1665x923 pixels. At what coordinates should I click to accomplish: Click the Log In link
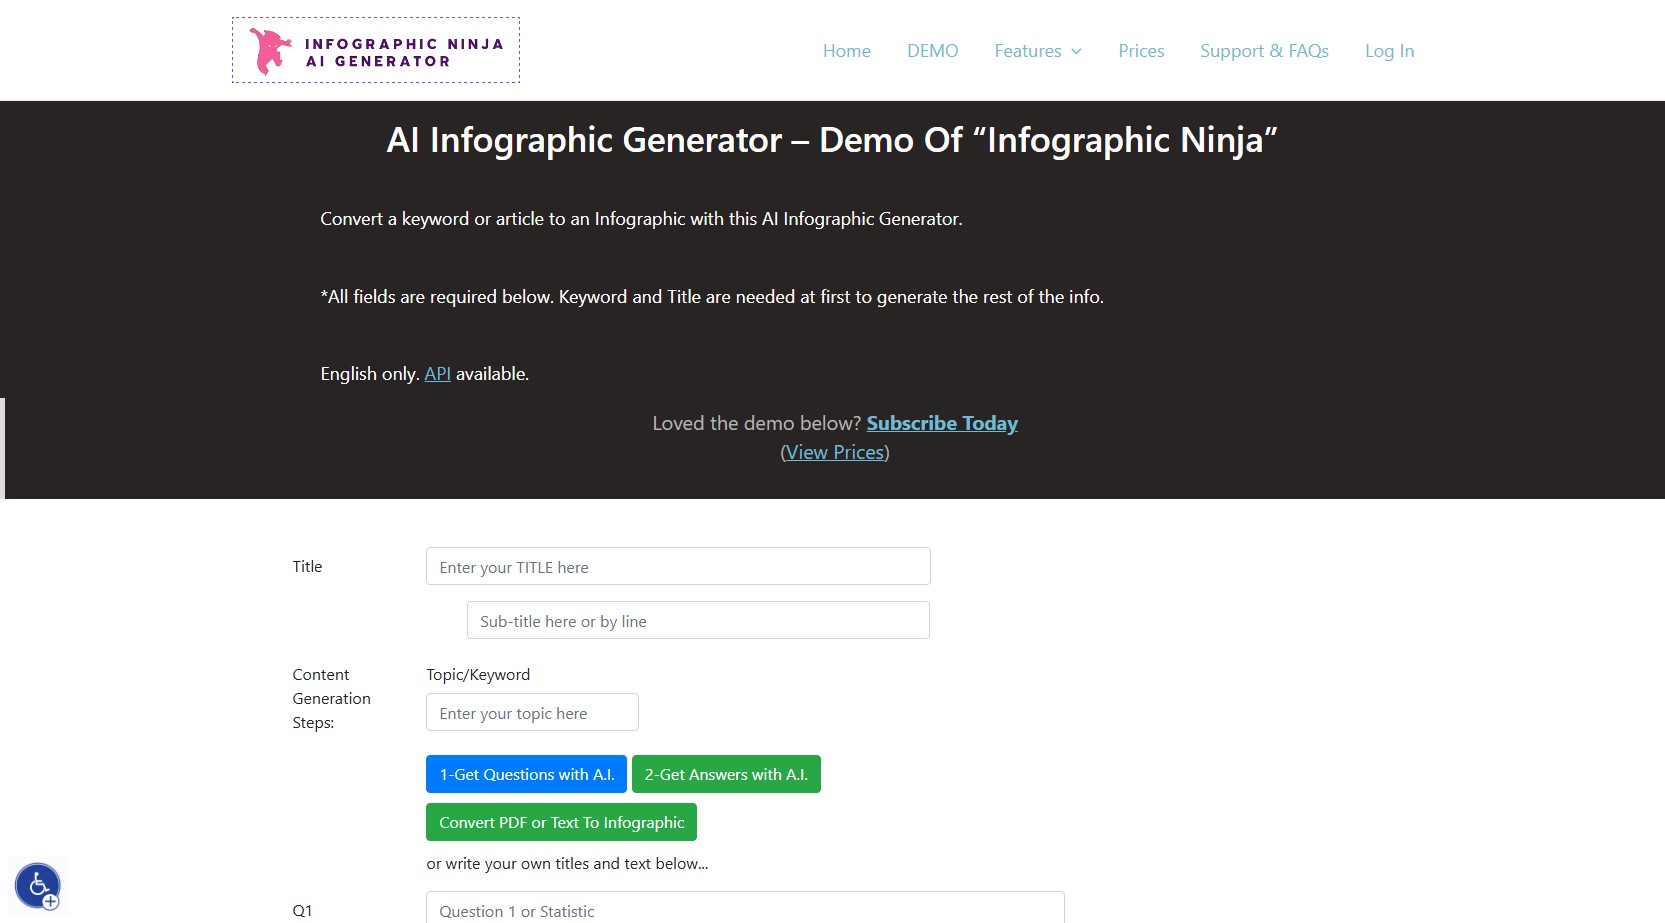(x=1389, y=51)
